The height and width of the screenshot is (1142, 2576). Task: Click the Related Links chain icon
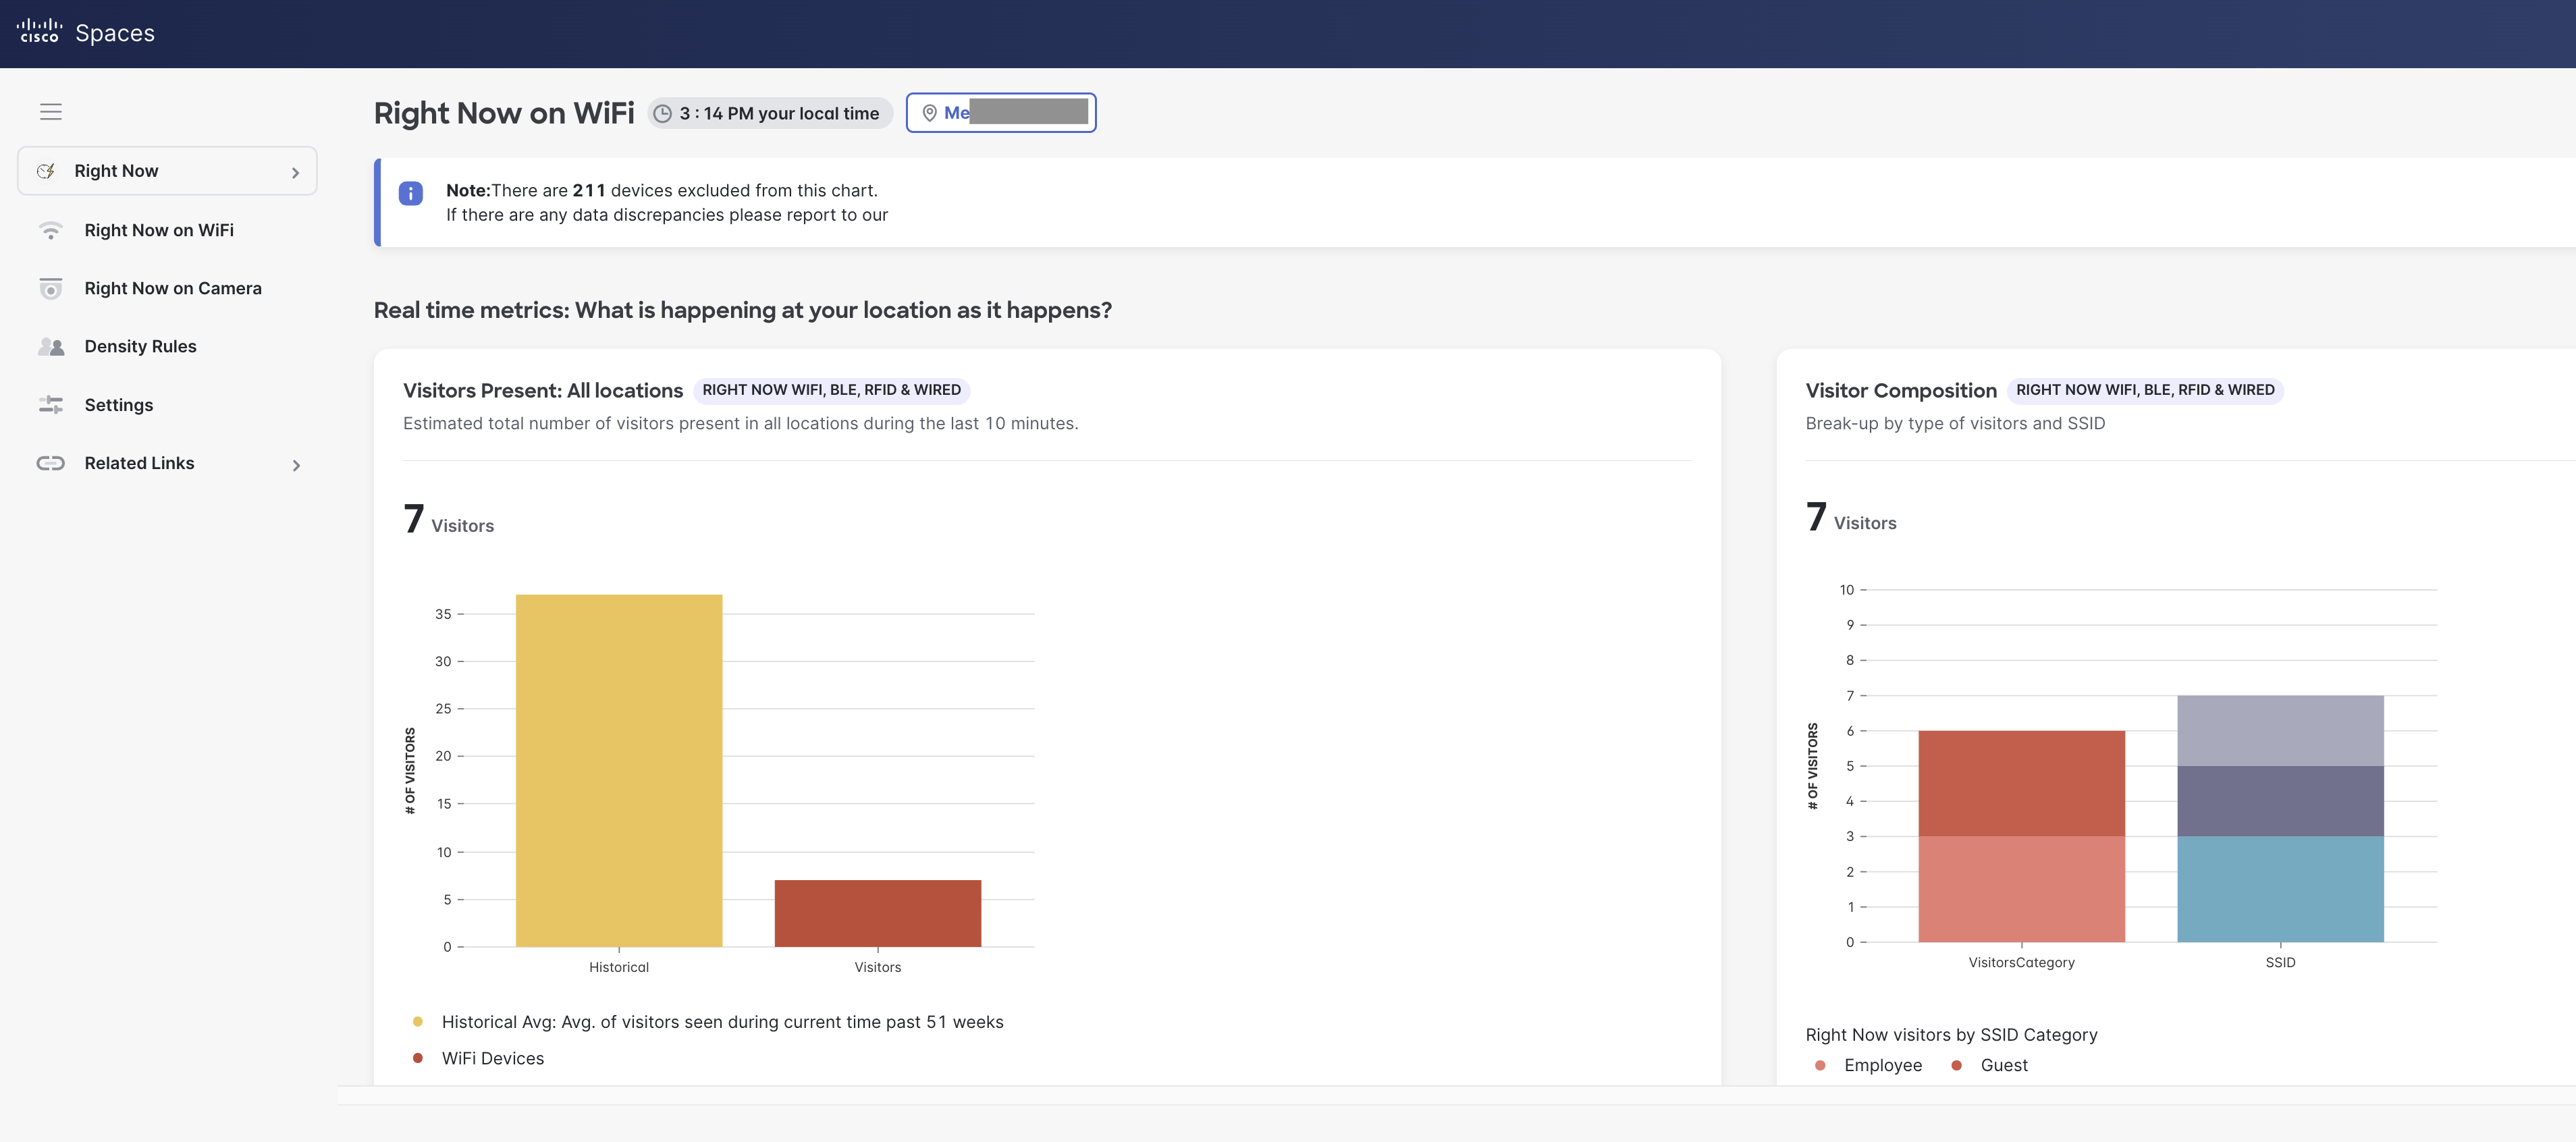(50, 463)
